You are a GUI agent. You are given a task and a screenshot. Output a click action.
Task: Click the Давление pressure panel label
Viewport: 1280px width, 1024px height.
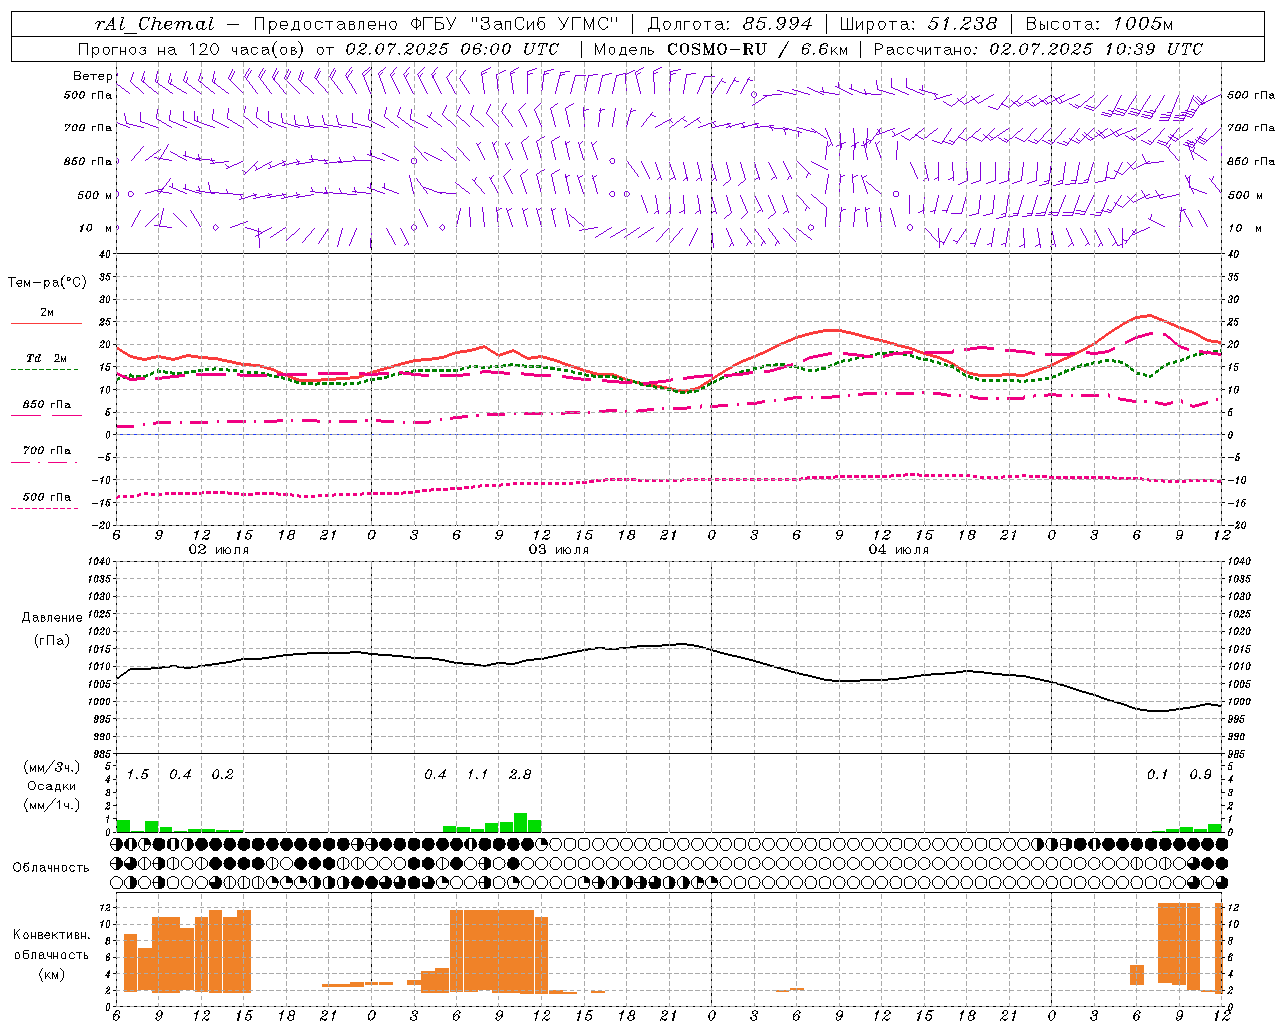tap(51, 618)
